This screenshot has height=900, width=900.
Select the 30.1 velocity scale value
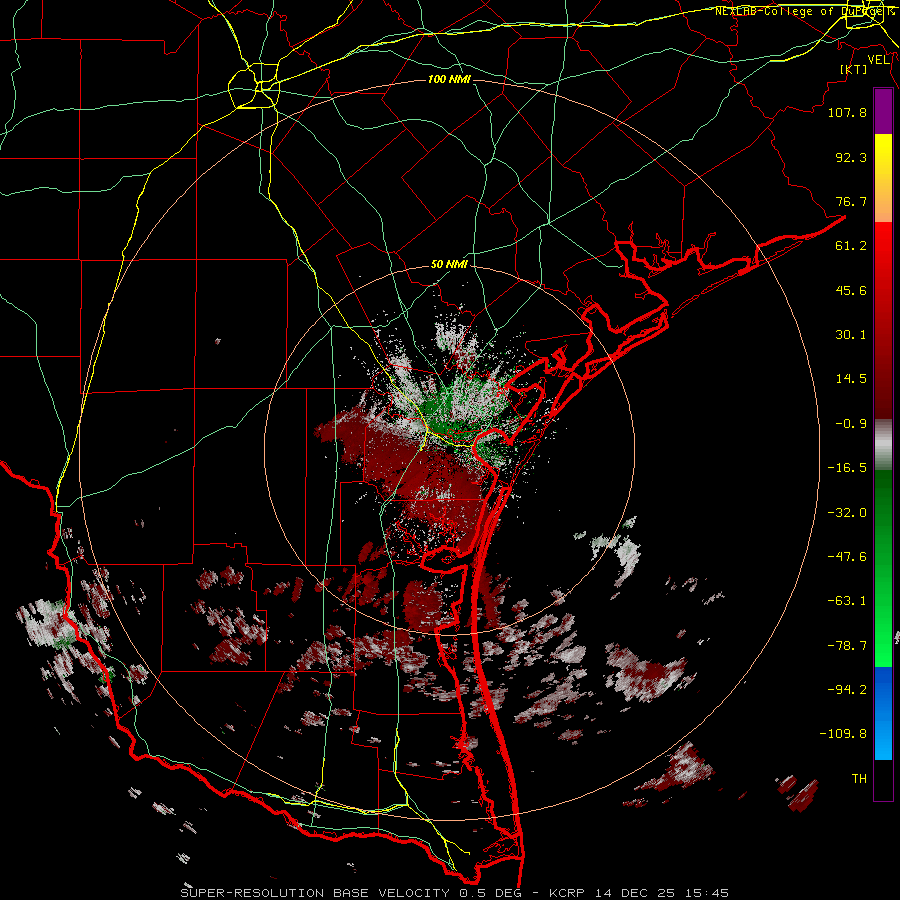(x=851, y=335)
